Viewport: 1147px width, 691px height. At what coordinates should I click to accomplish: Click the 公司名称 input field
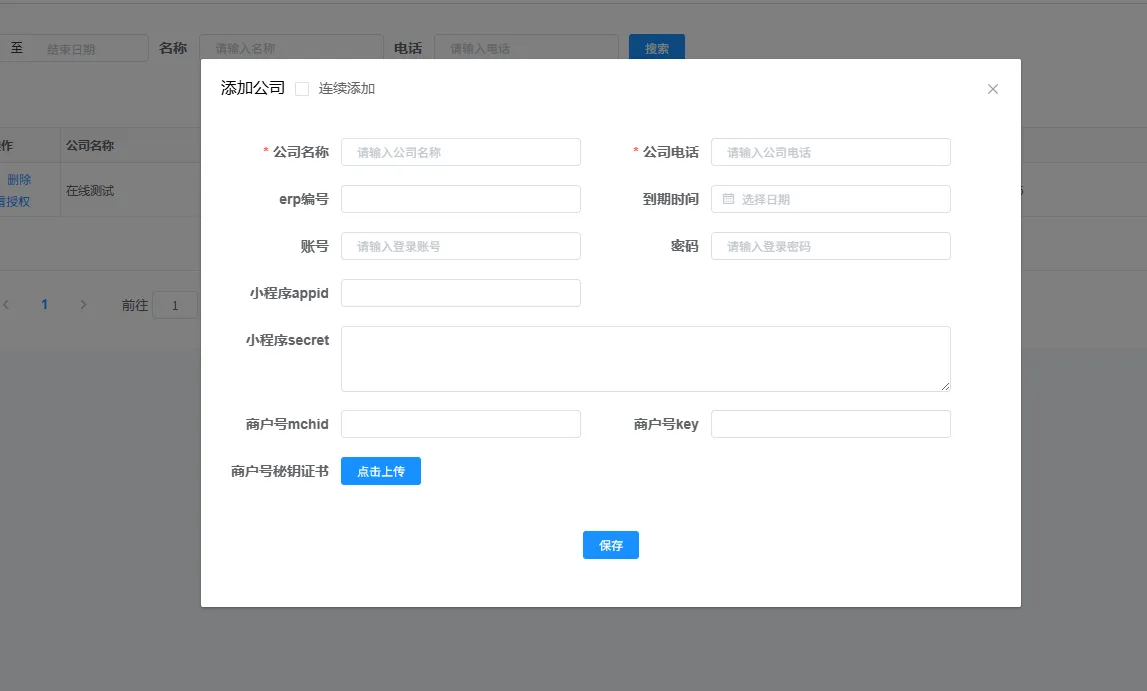click(460, 152)
